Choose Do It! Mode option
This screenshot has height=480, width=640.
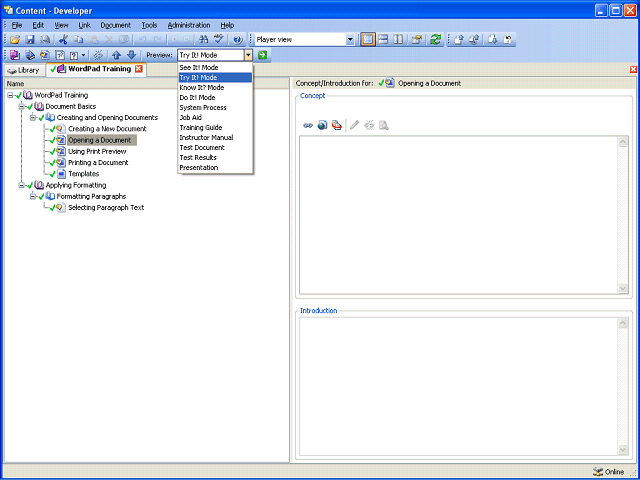coord(216,98)
